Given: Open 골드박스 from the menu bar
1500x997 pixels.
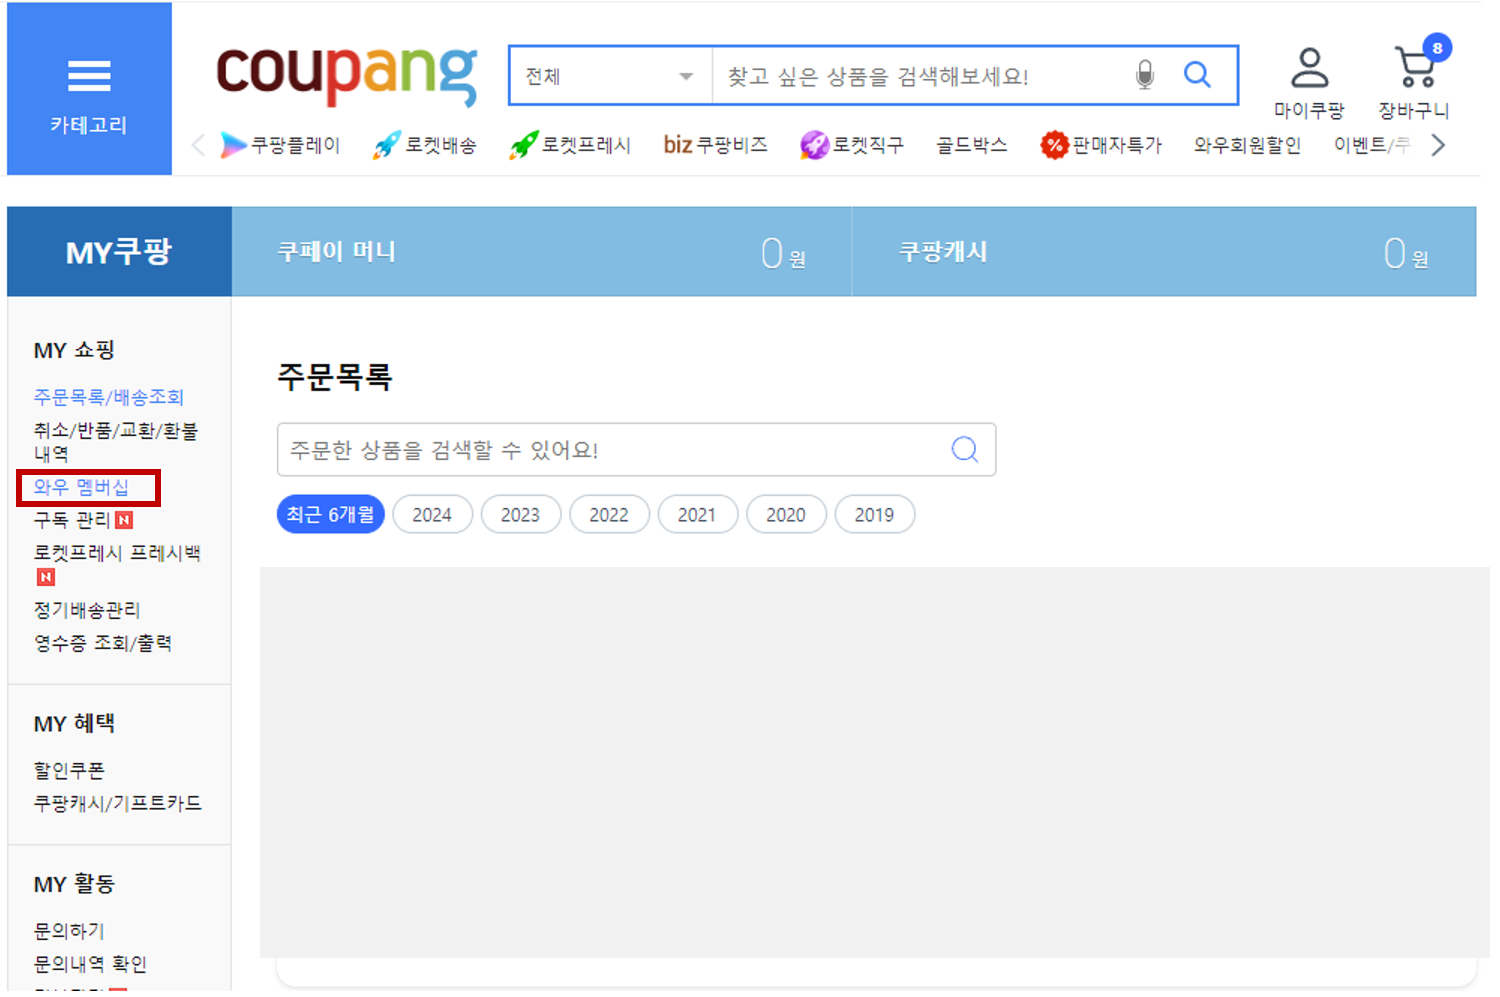Looking at the screenshot, I should click(x=970, y=144).
